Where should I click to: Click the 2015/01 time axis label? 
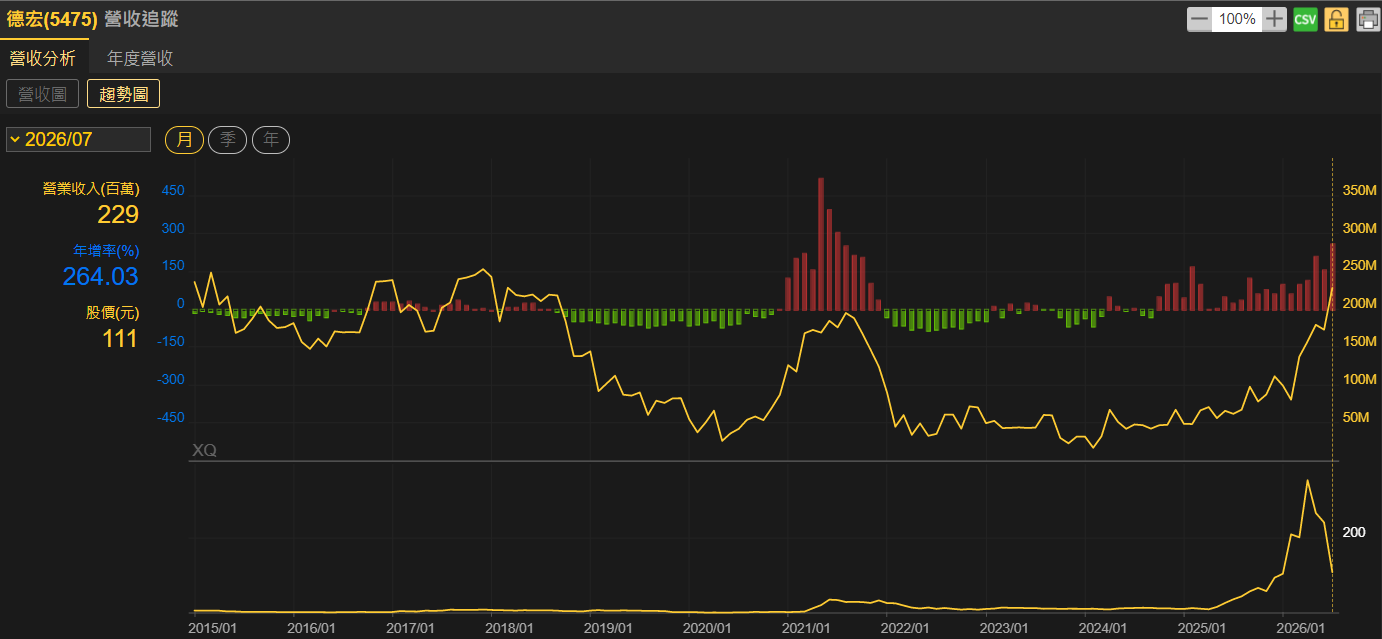(213, 628)
